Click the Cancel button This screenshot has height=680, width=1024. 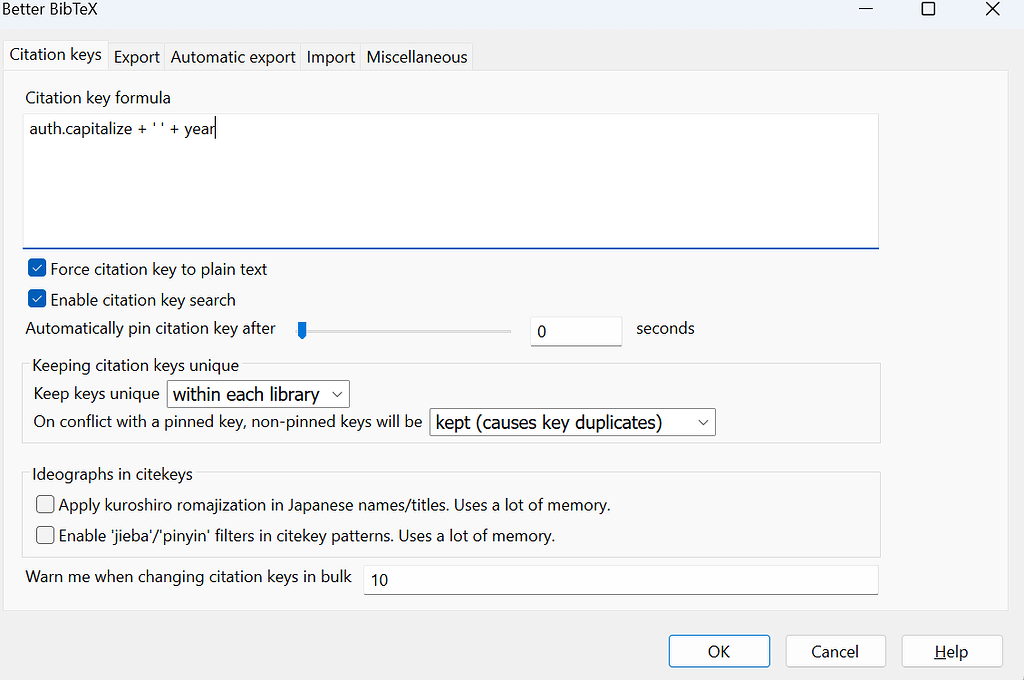[835, 651]
